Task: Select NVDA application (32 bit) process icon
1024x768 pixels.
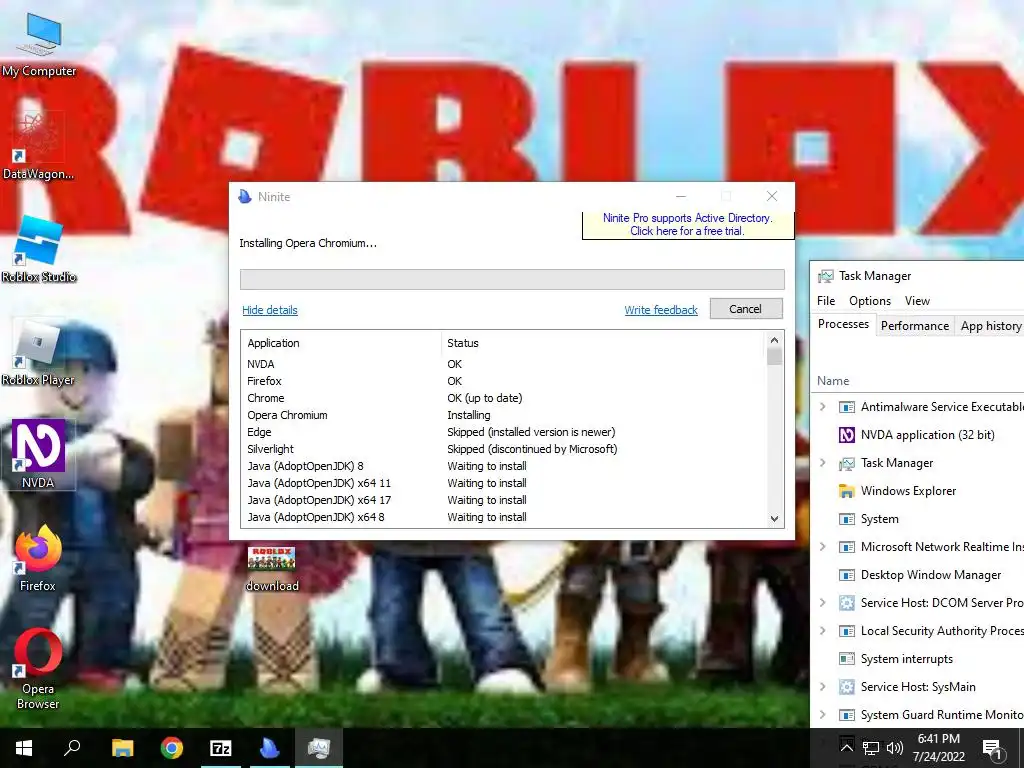Action: (846, 435)
